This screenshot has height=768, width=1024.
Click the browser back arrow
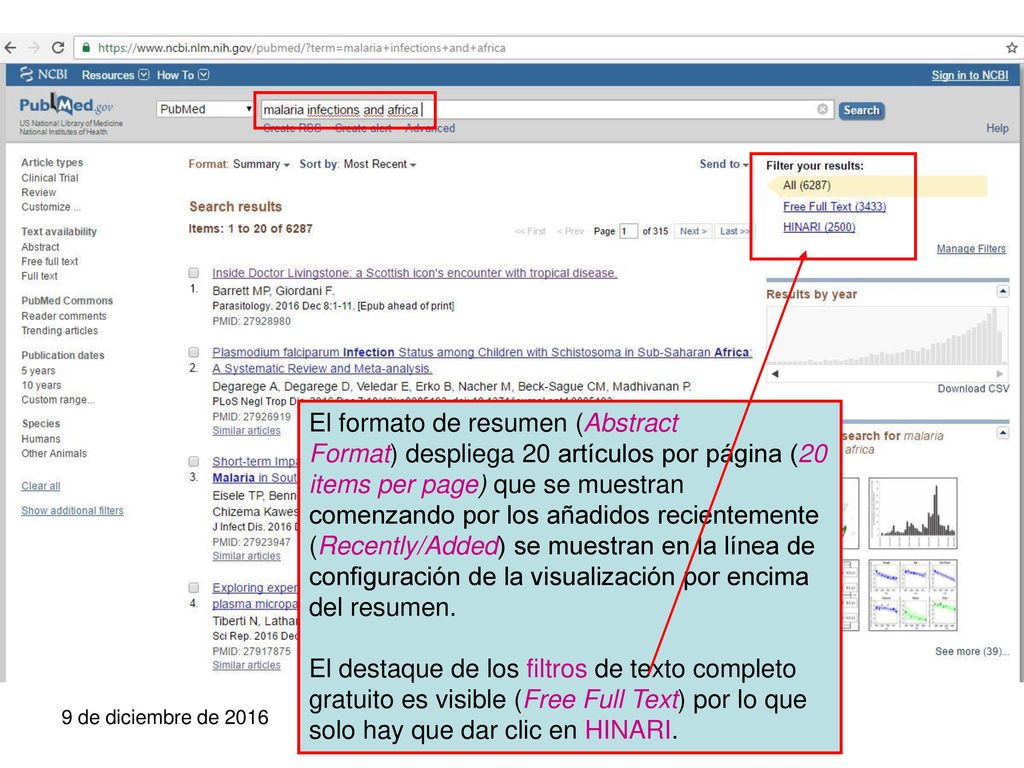tap(10, 48)
